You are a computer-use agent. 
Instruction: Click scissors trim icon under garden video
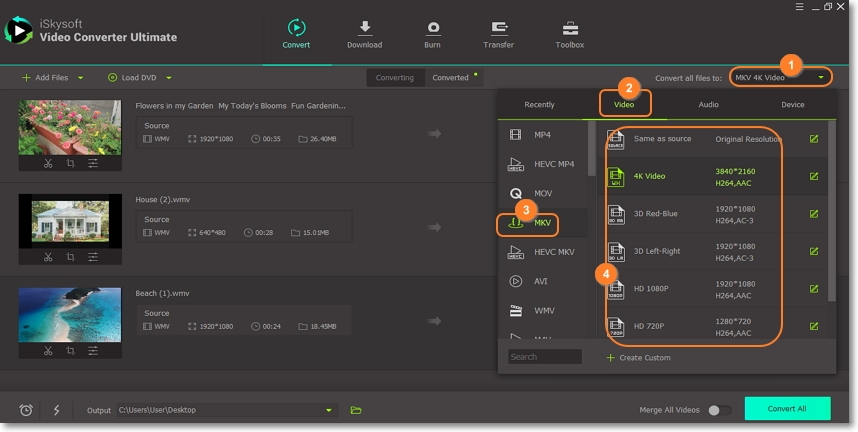48,163
